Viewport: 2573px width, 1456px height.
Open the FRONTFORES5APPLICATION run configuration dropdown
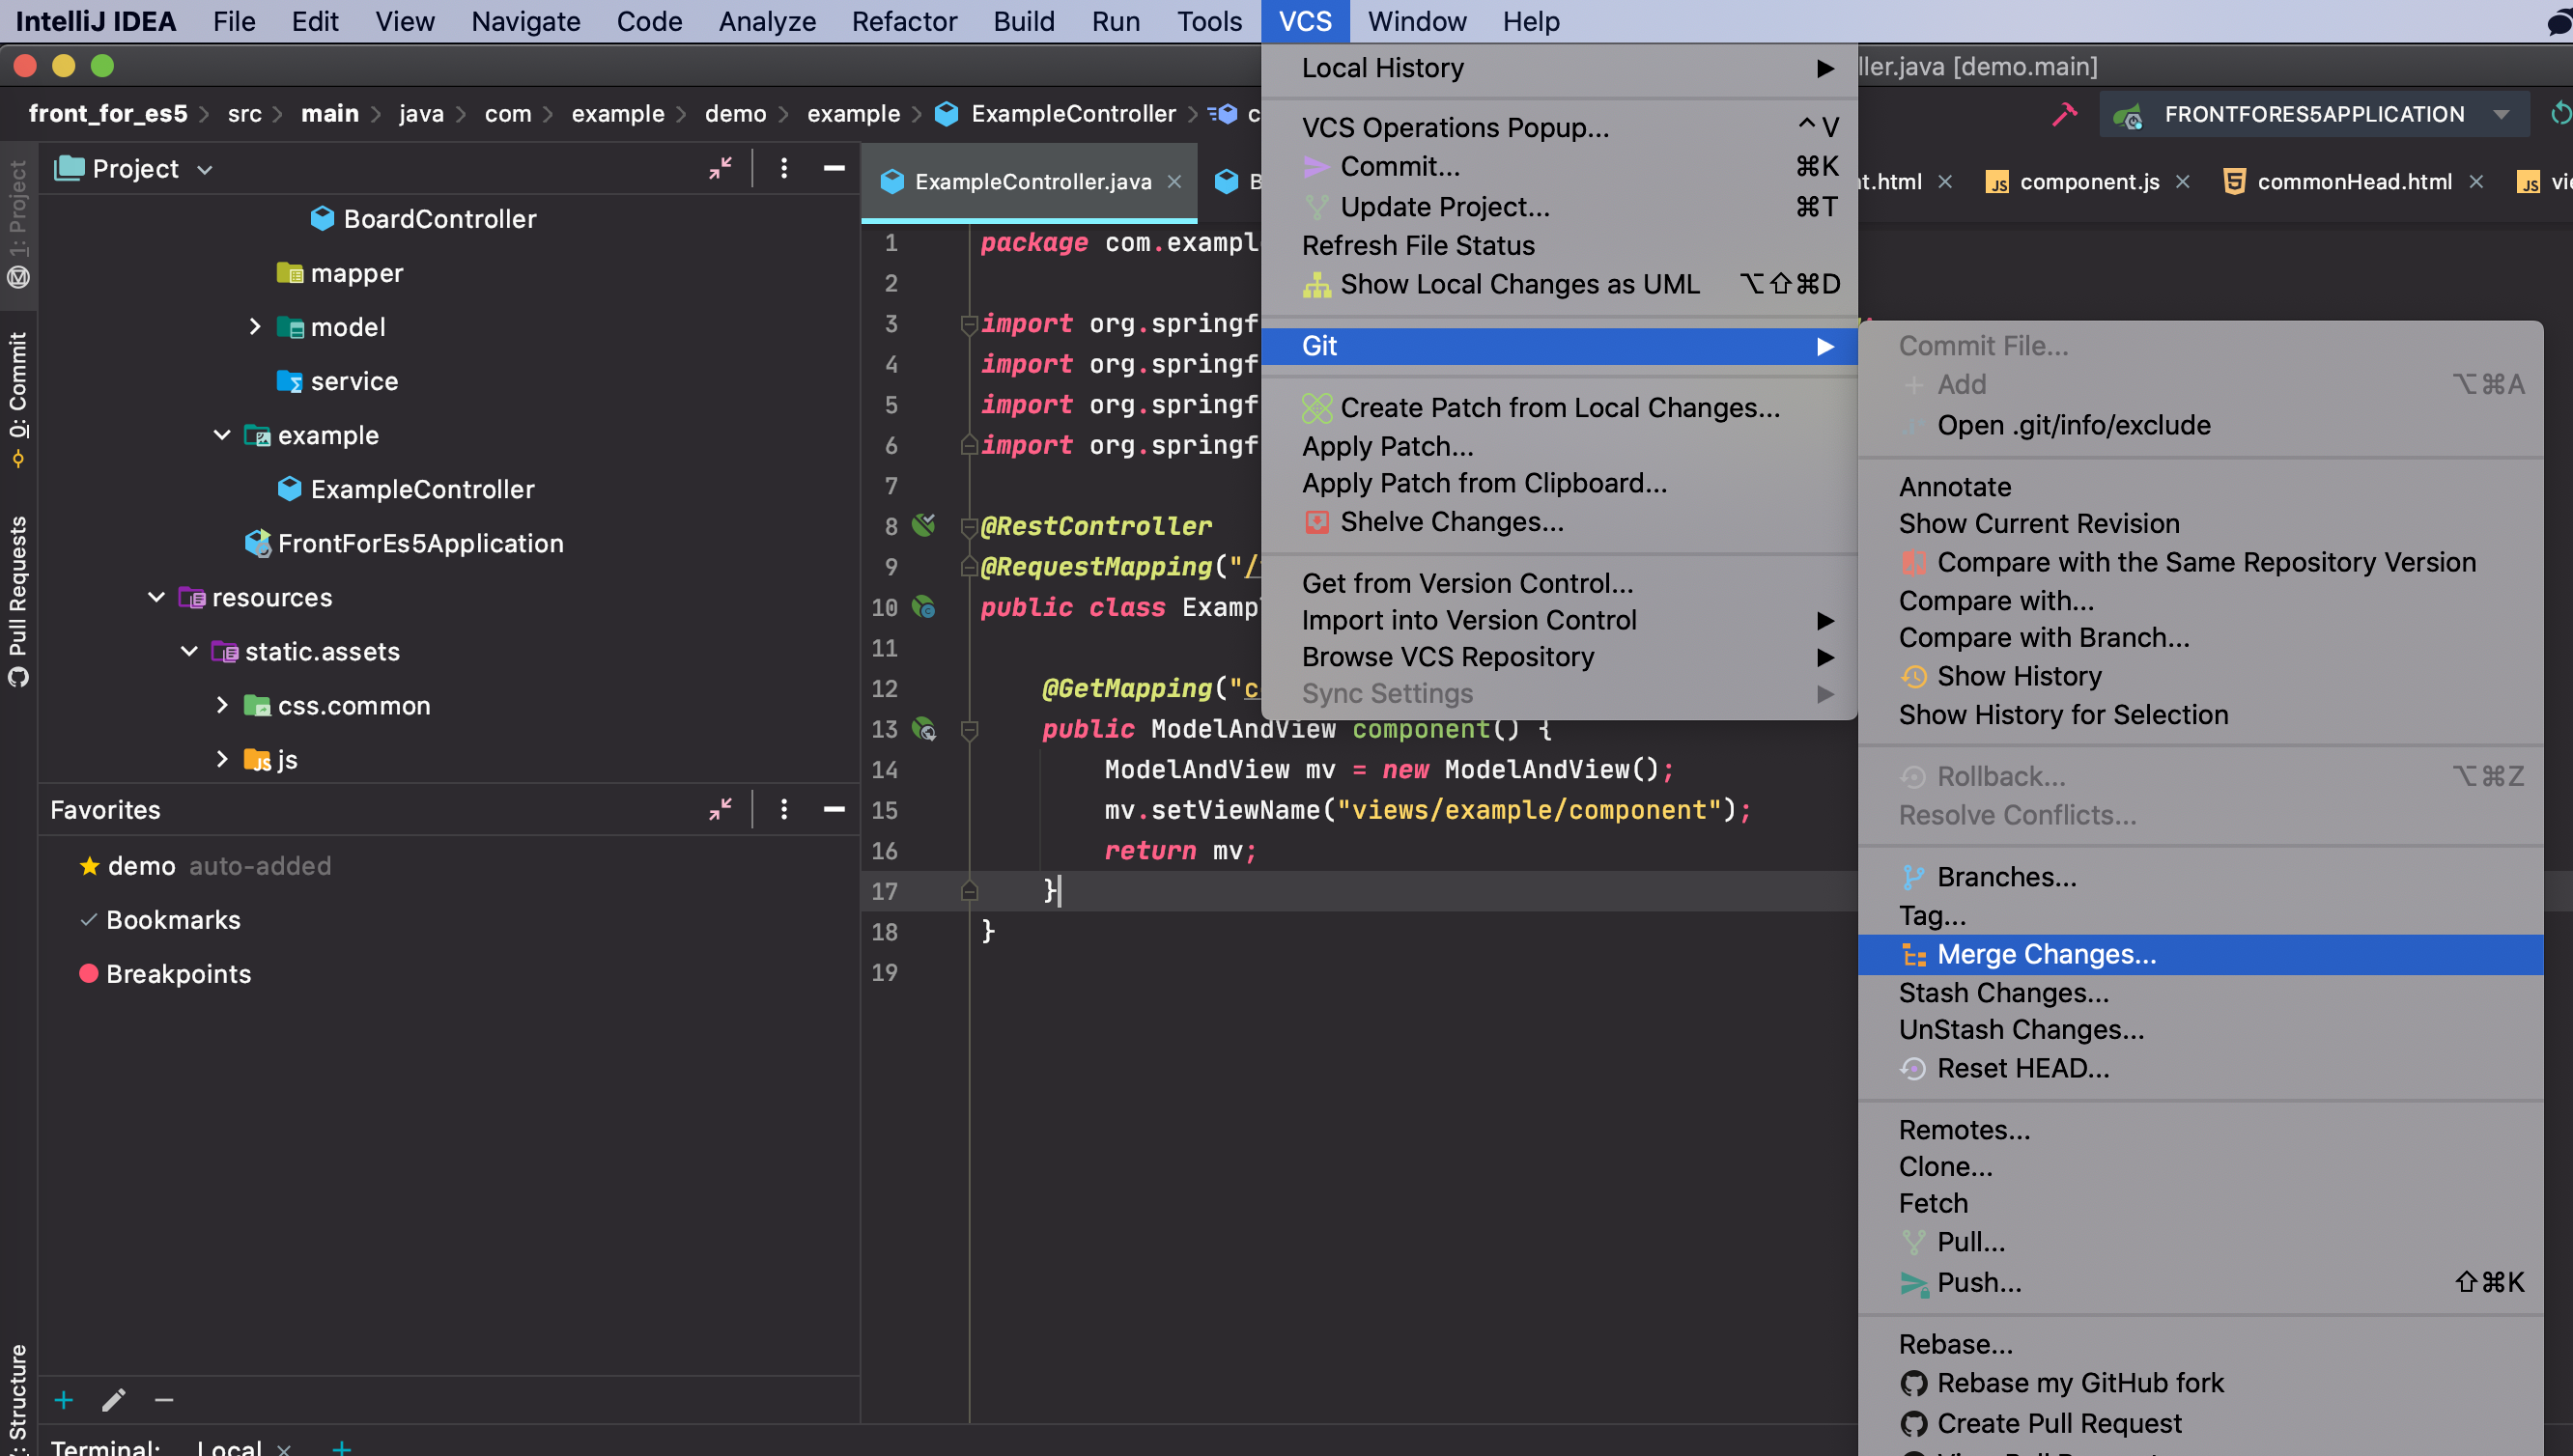[2502, 114]
